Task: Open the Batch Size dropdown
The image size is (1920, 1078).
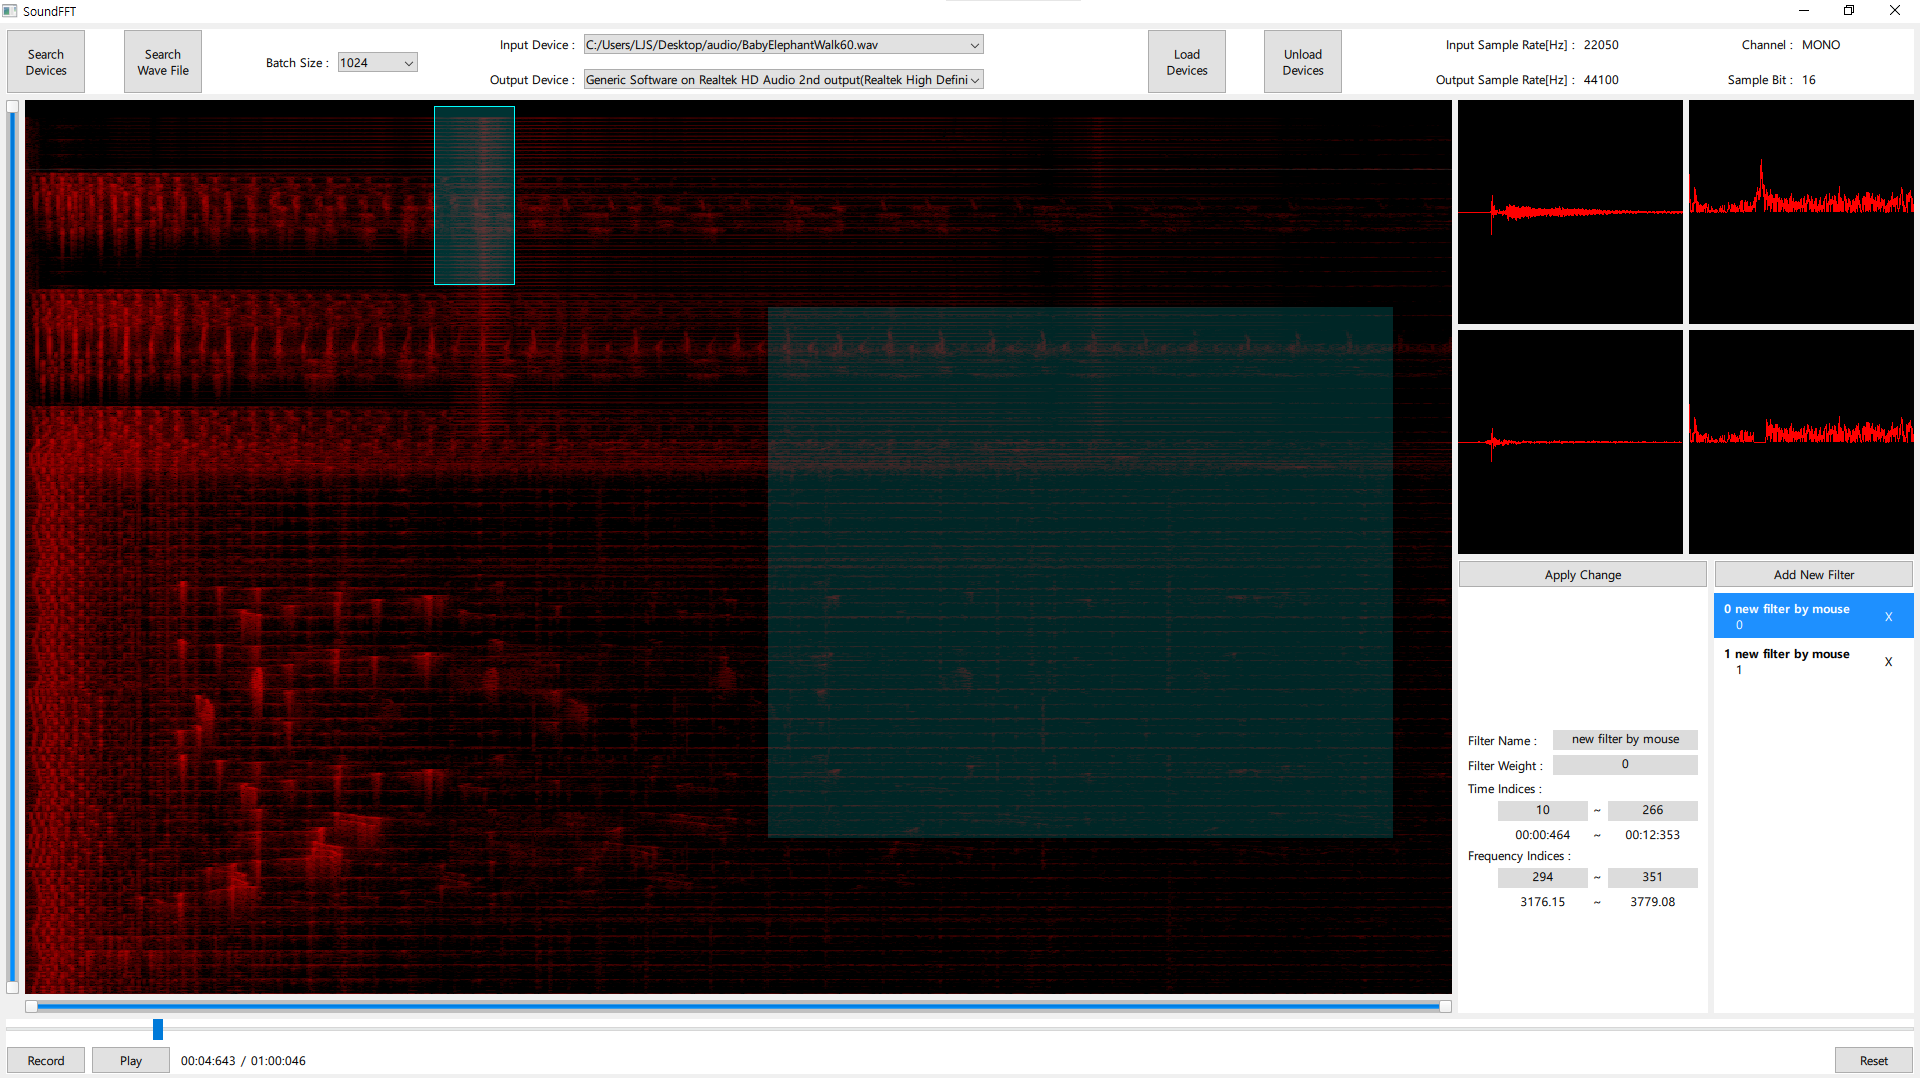Action: click(x=377, y=62)
